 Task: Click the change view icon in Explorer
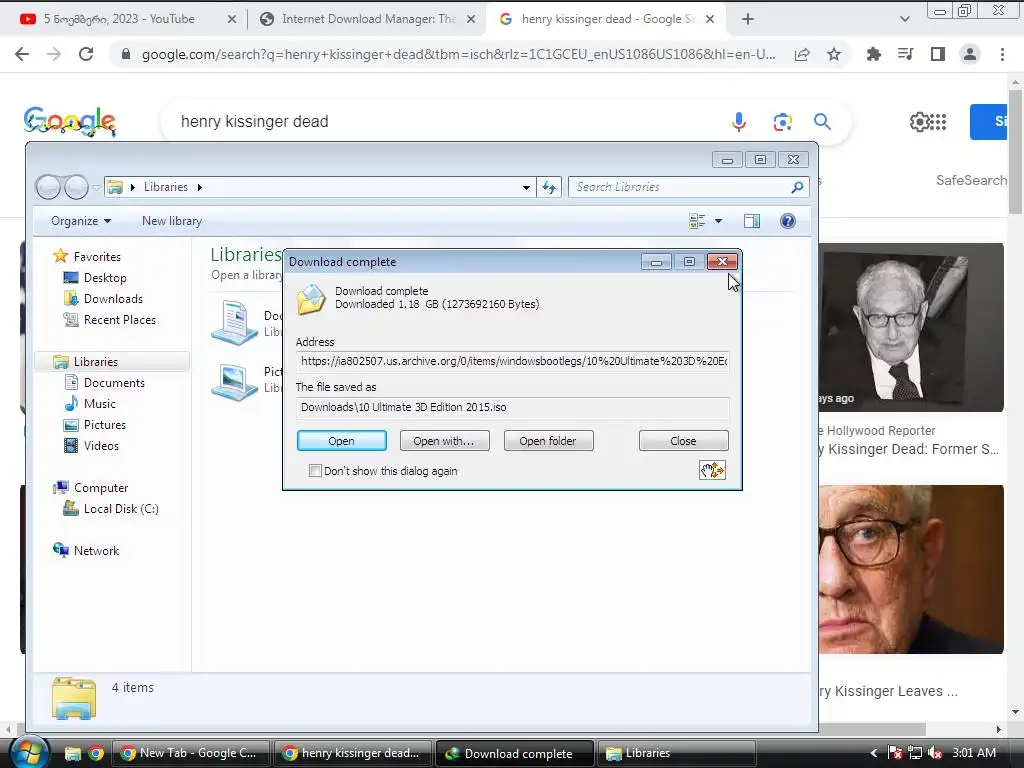click(697, 221)
